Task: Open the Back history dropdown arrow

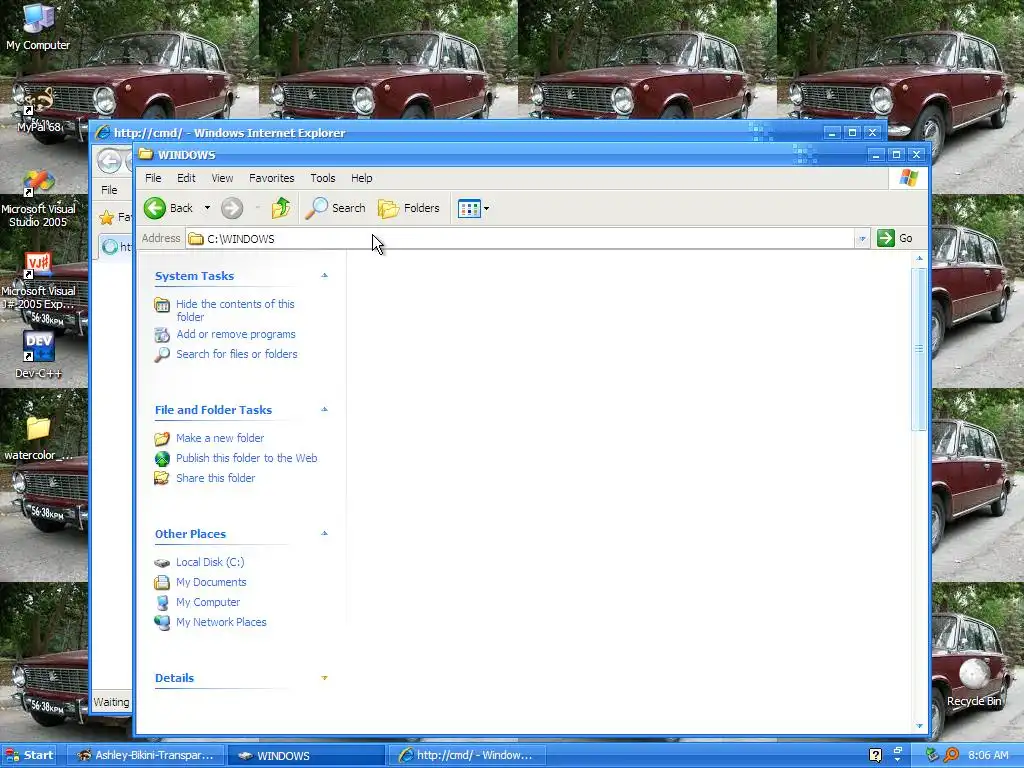Action: point(207,208)
